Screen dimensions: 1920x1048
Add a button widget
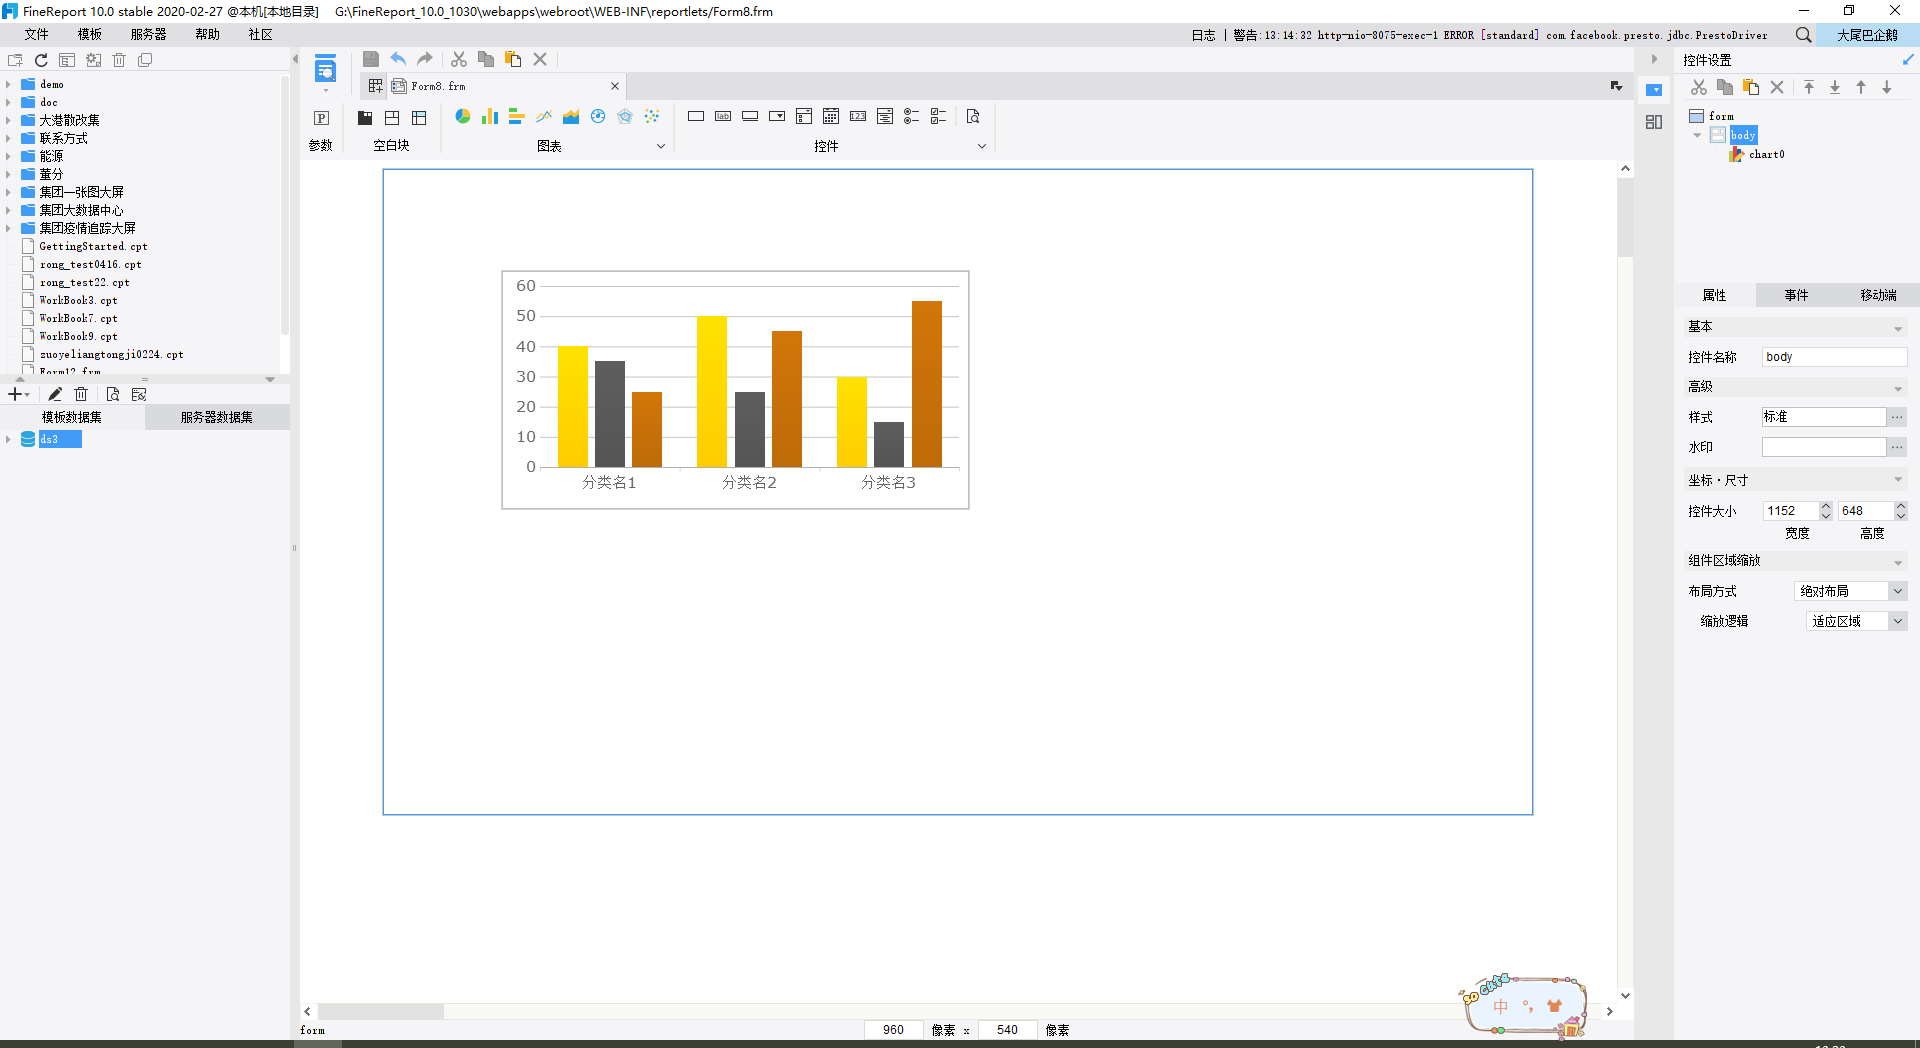pyautogui.click(x=750, y=117)
